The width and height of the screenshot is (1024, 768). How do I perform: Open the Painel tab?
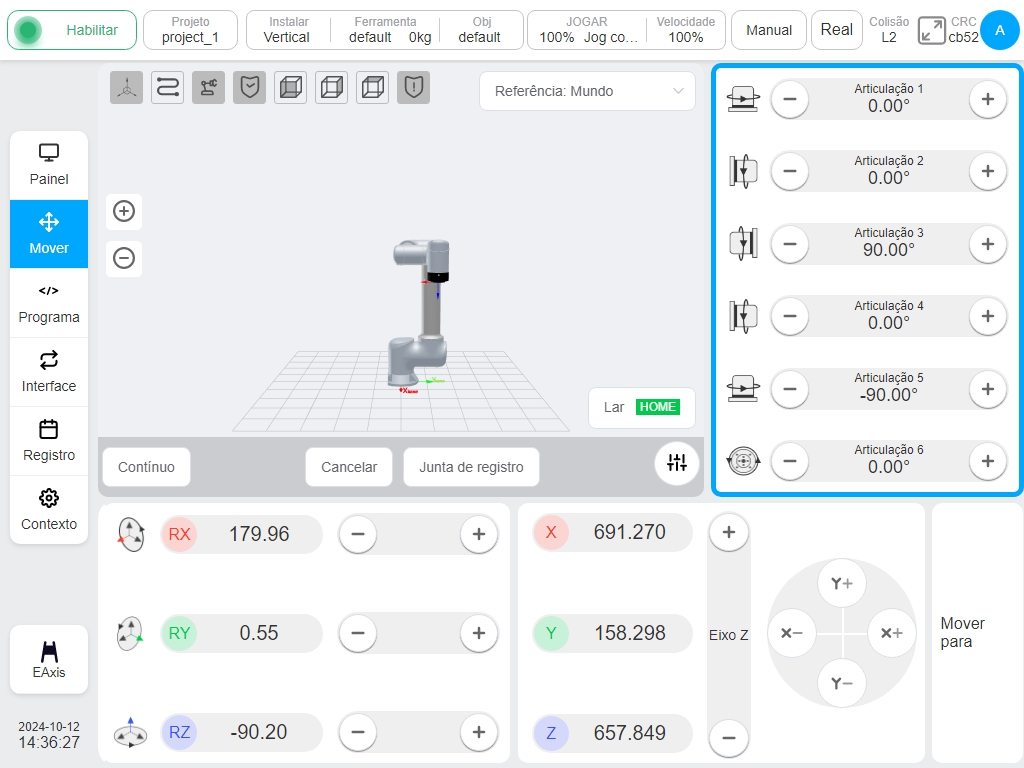[49, 165]
